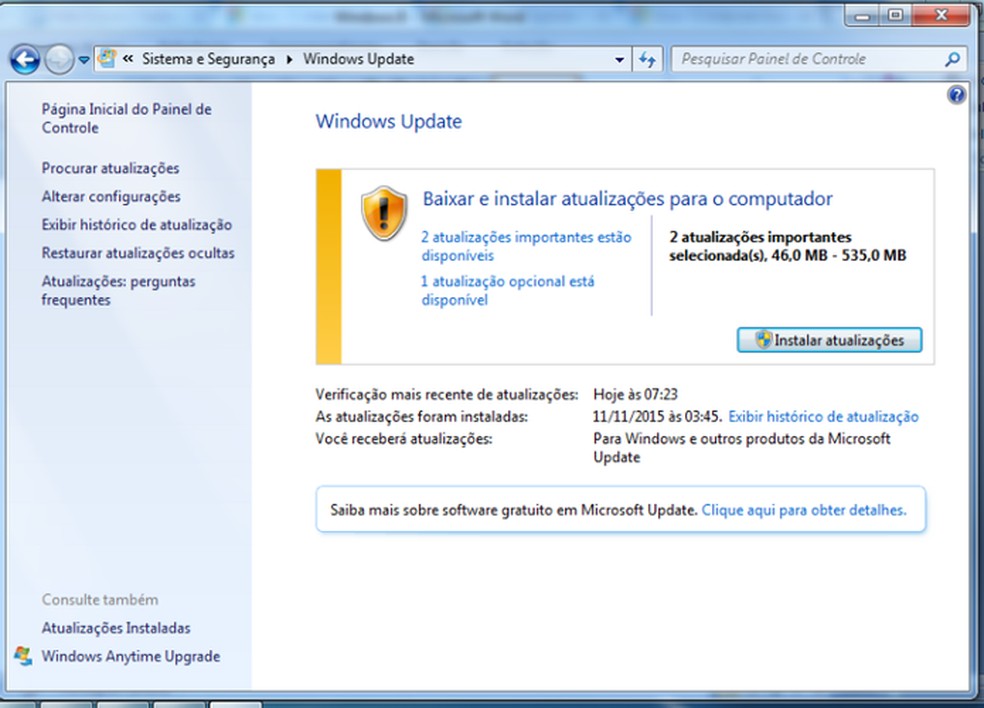Select Procurar atualizações in sidebar
Screen dimensions: 984x708
[110, 168]
